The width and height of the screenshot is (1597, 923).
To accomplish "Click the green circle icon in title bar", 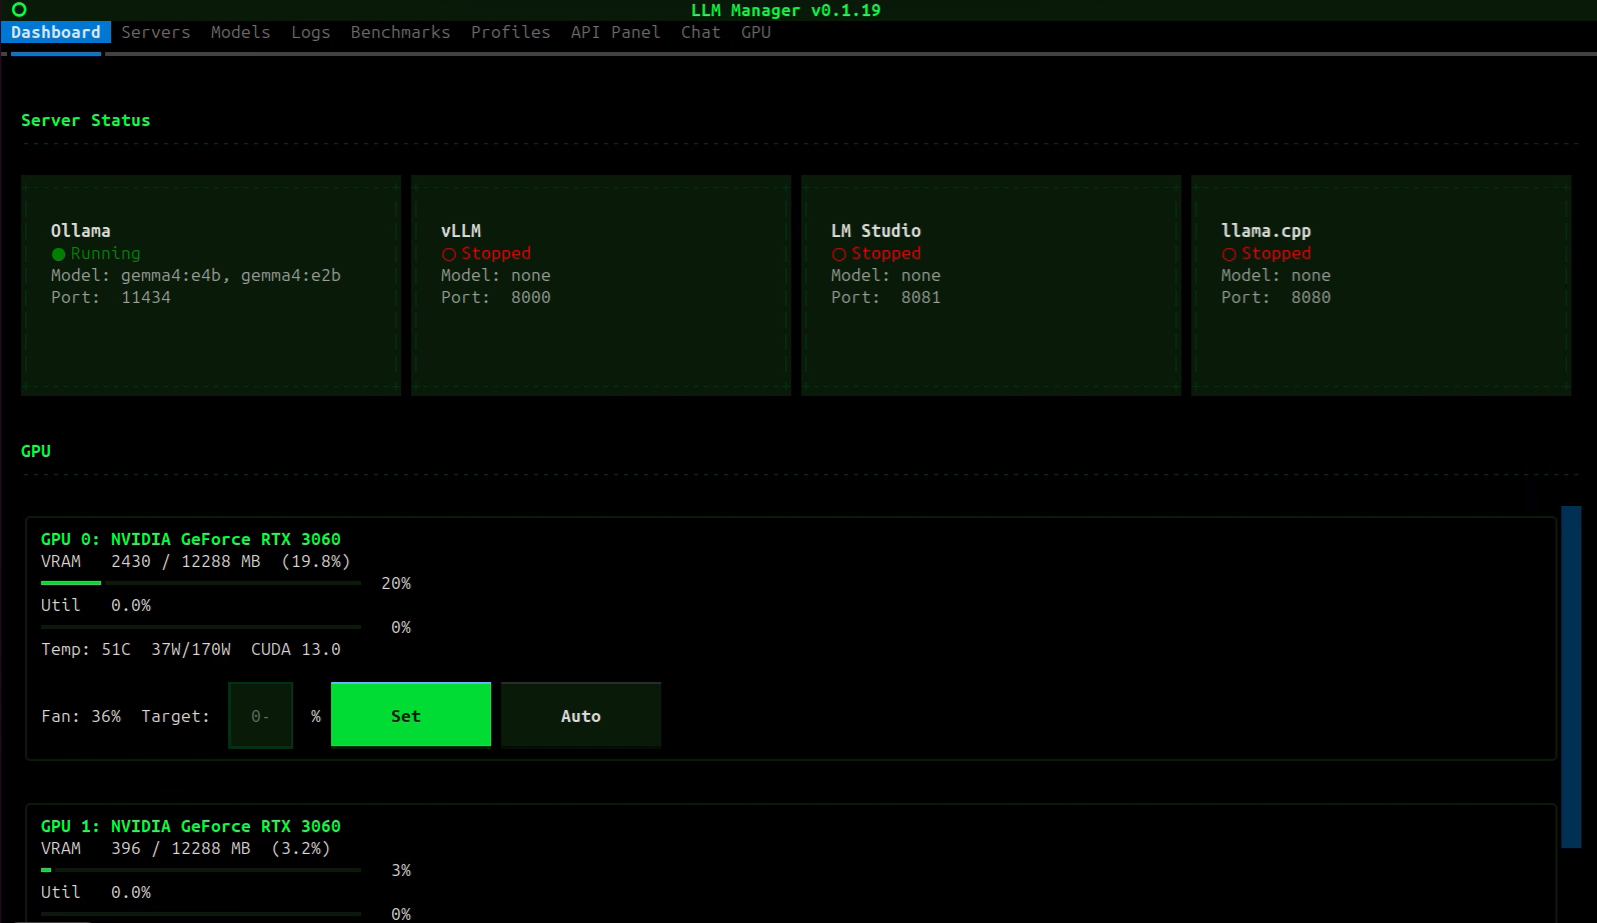I will click(x=19, y=10).
